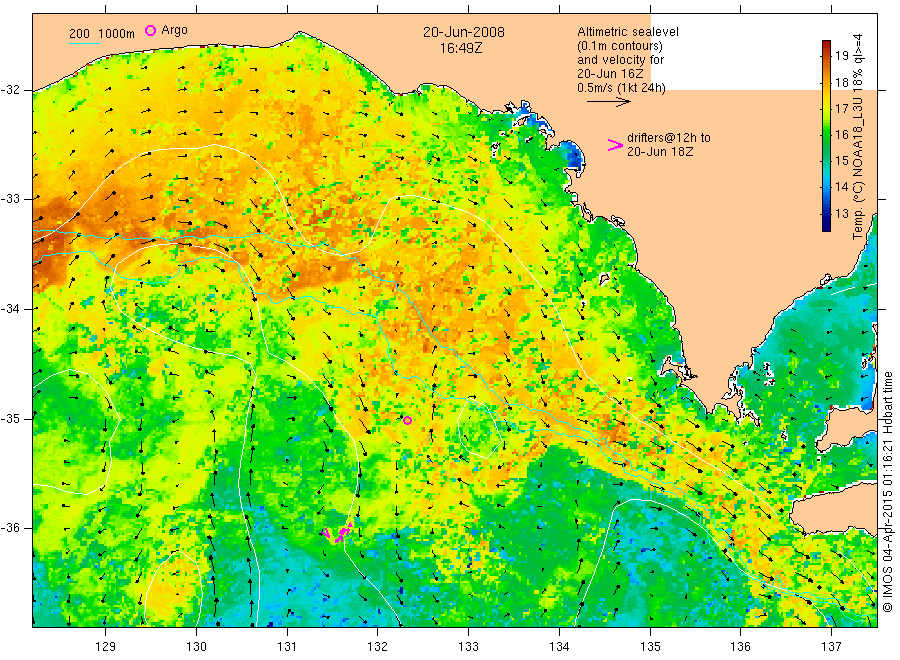This screenshot has height=660, width=900.
Task: Click the color bar value 16
Action: tap(841, 135)
